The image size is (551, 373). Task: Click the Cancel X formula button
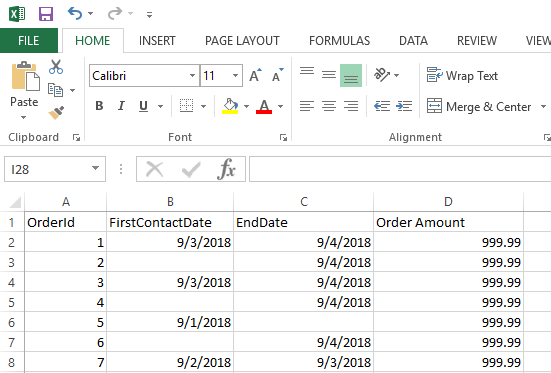pyautogui.click(x=155, y=169)
